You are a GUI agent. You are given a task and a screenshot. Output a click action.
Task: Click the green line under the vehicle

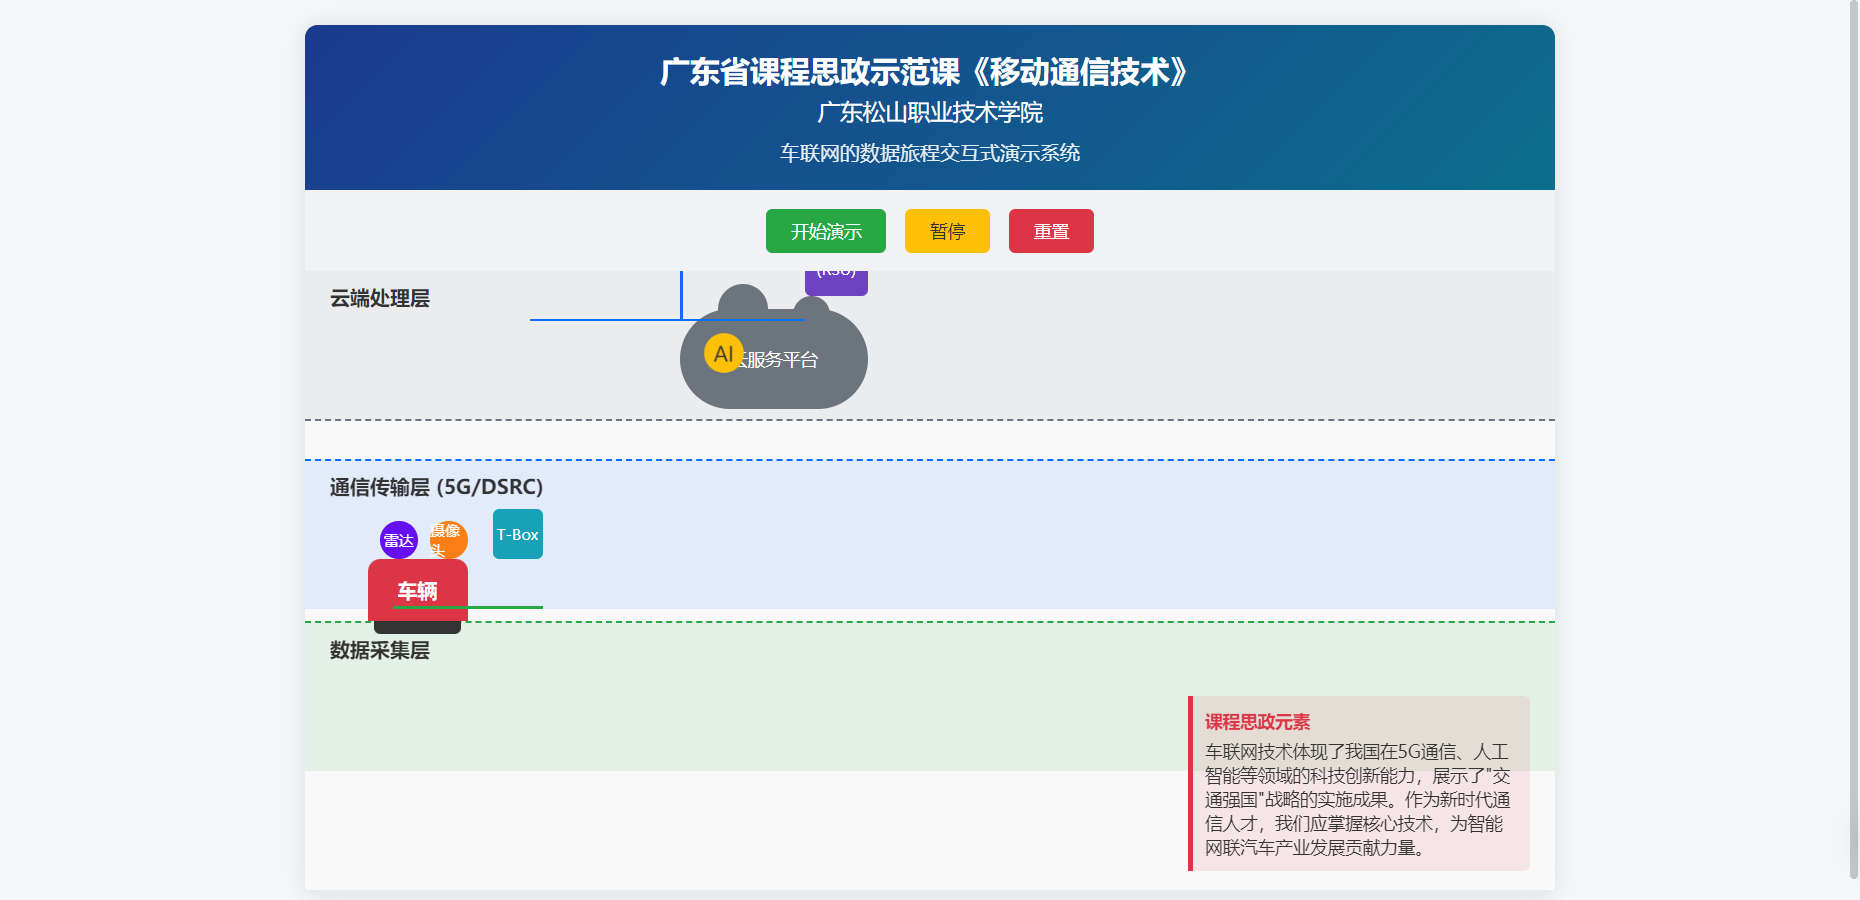505,607
